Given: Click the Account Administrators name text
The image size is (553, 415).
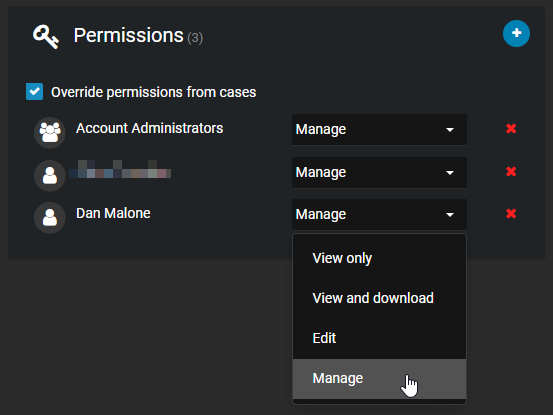Looking at the screenshot, I should pyautogui.click(x=150, y=128).
